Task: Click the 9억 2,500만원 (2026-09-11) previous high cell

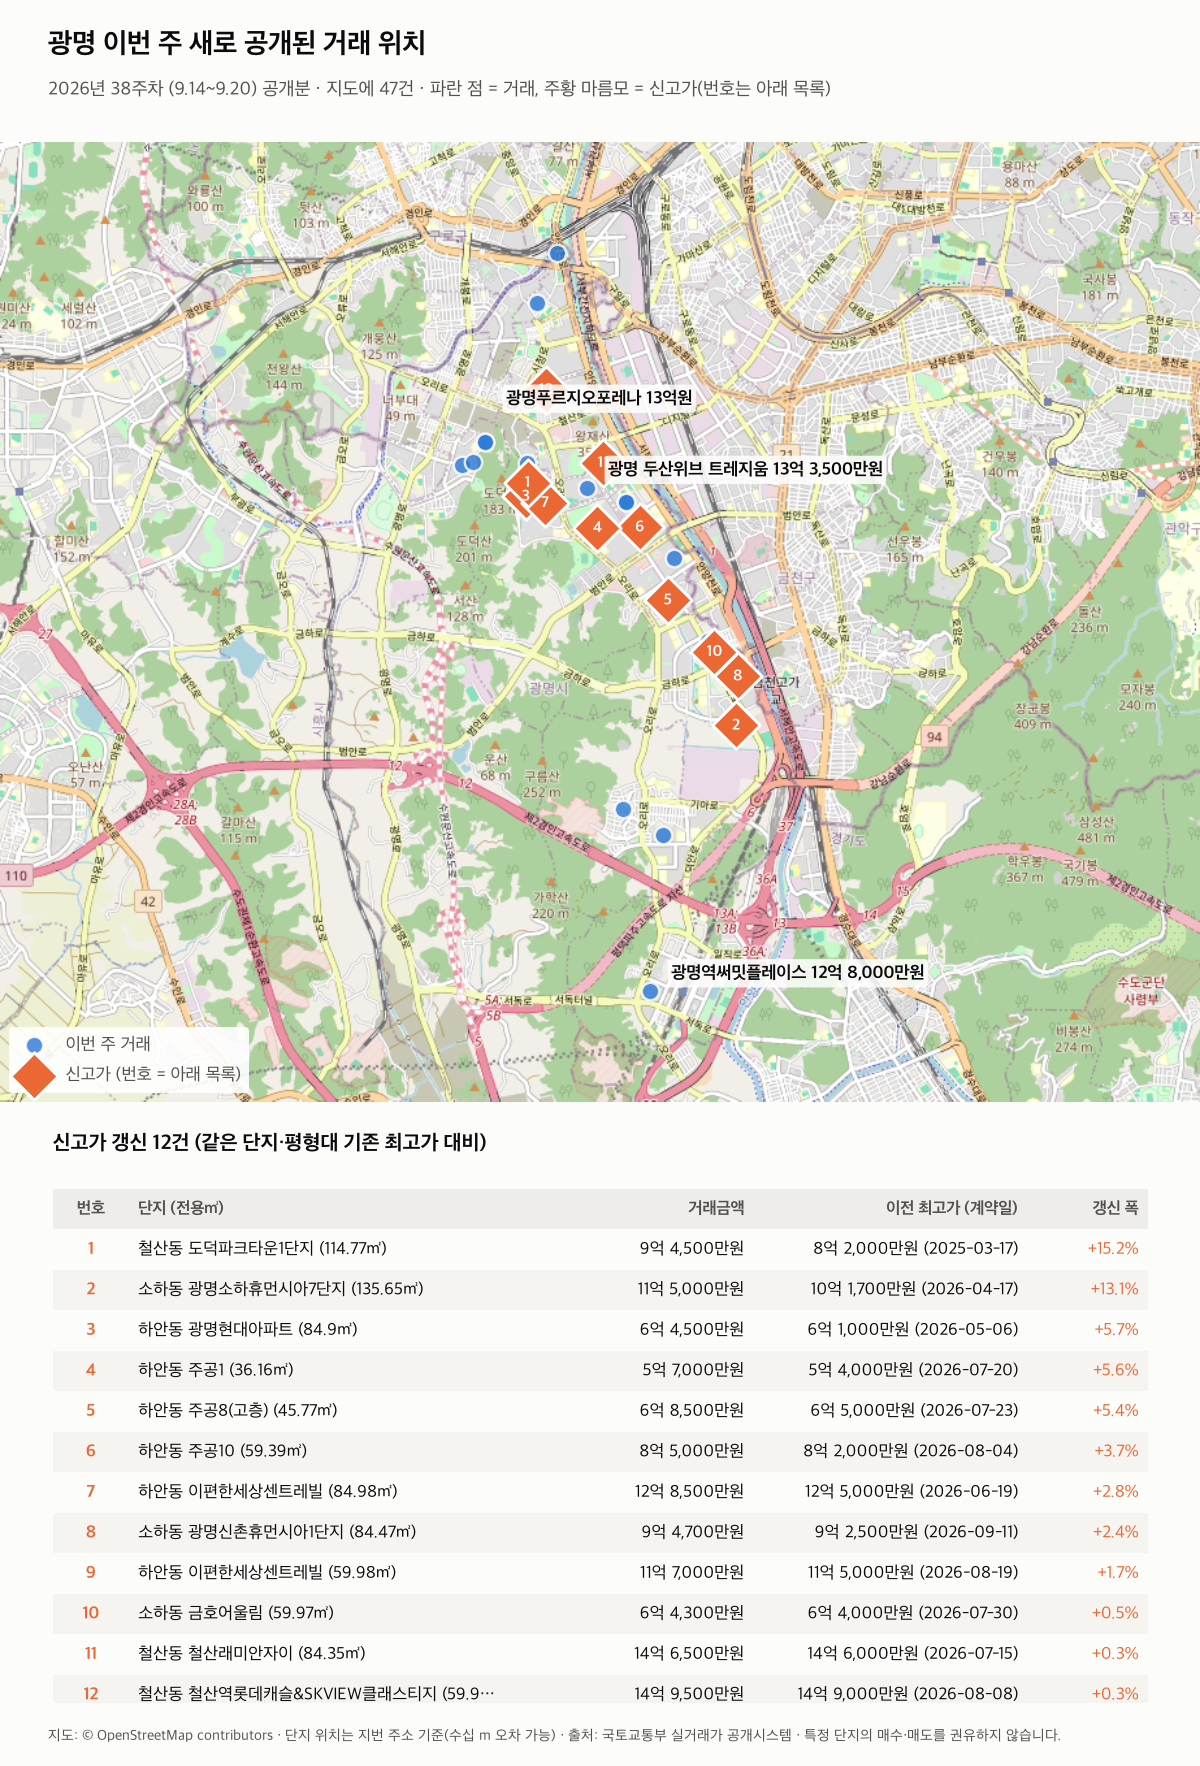Action: (x=917, y=1532)
